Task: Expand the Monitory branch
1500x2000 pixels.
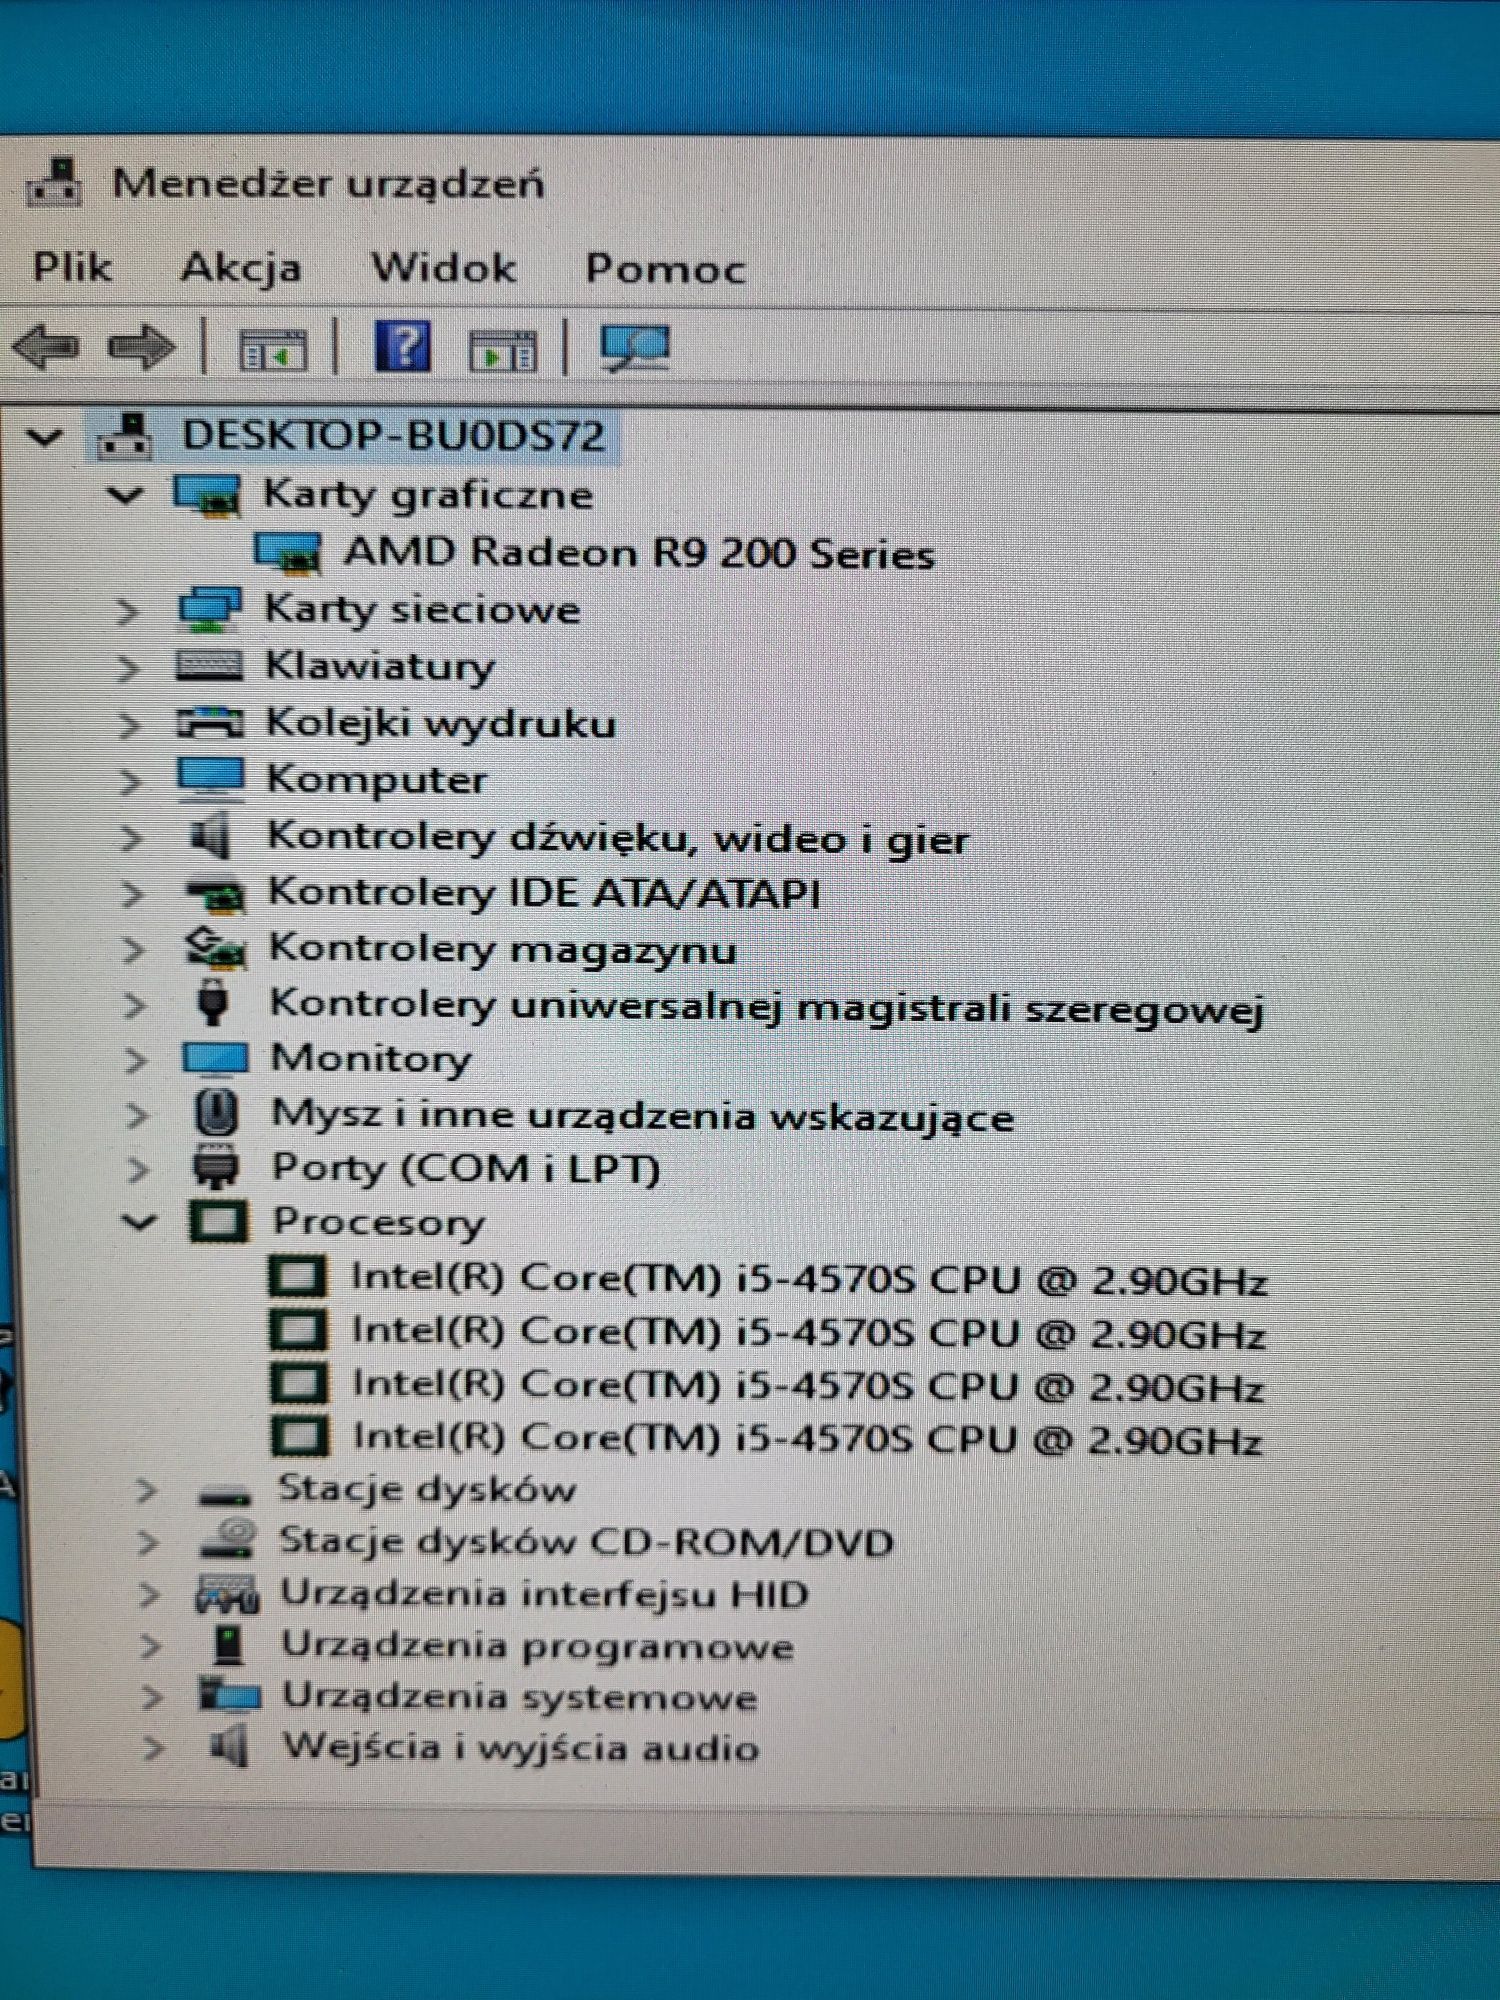Action: coord(135,1060)
